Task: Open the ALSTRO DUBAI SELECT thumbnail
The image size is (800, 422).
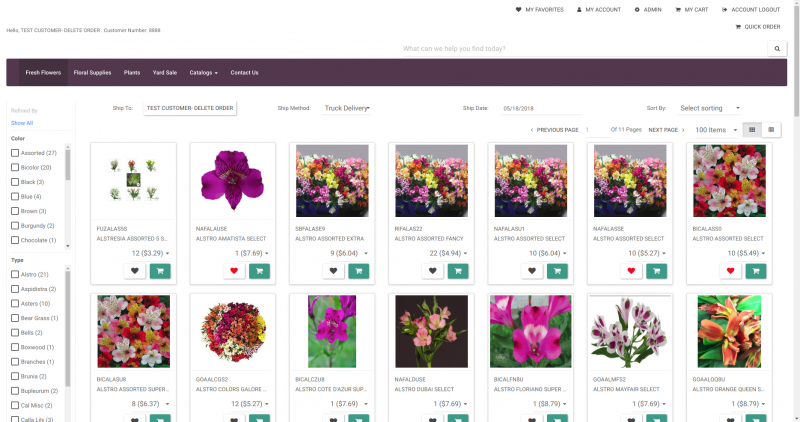Action: (x=432, y=331)
